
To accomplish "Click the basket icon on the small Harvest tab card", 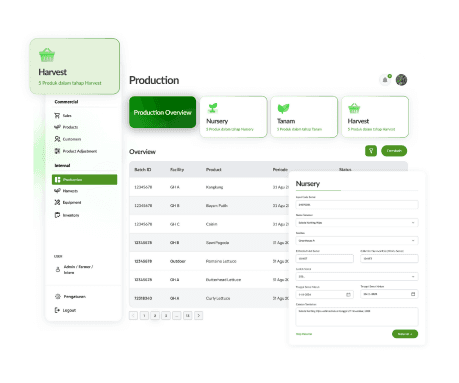I will (354, 108).
